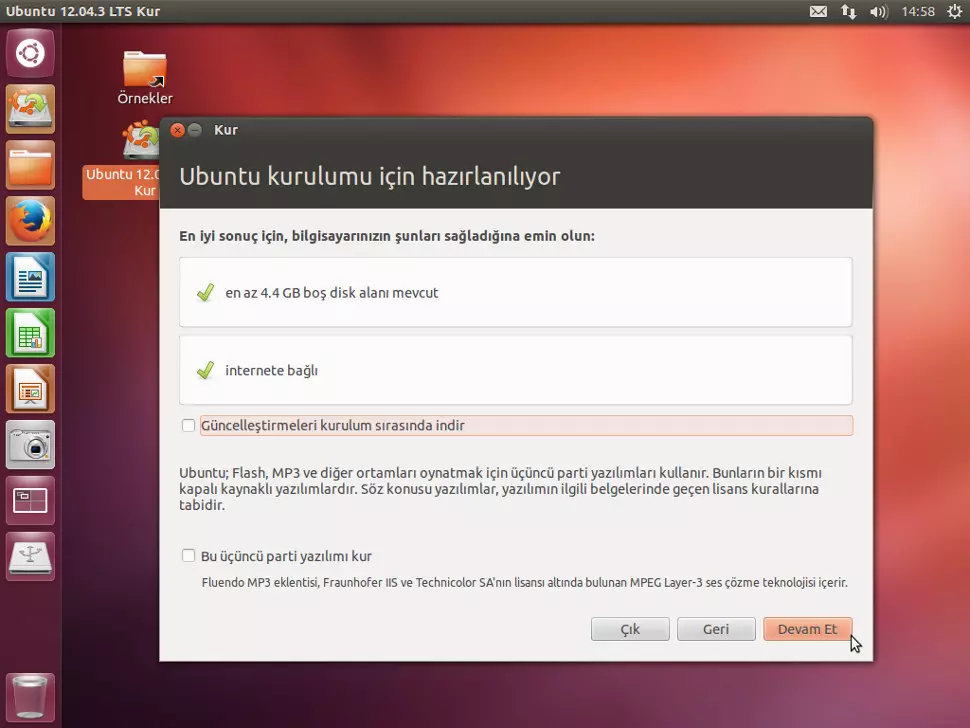This screenshot has height=728, width=970.
Task: Open the session gear menu
Action: [x=955, y=11]
